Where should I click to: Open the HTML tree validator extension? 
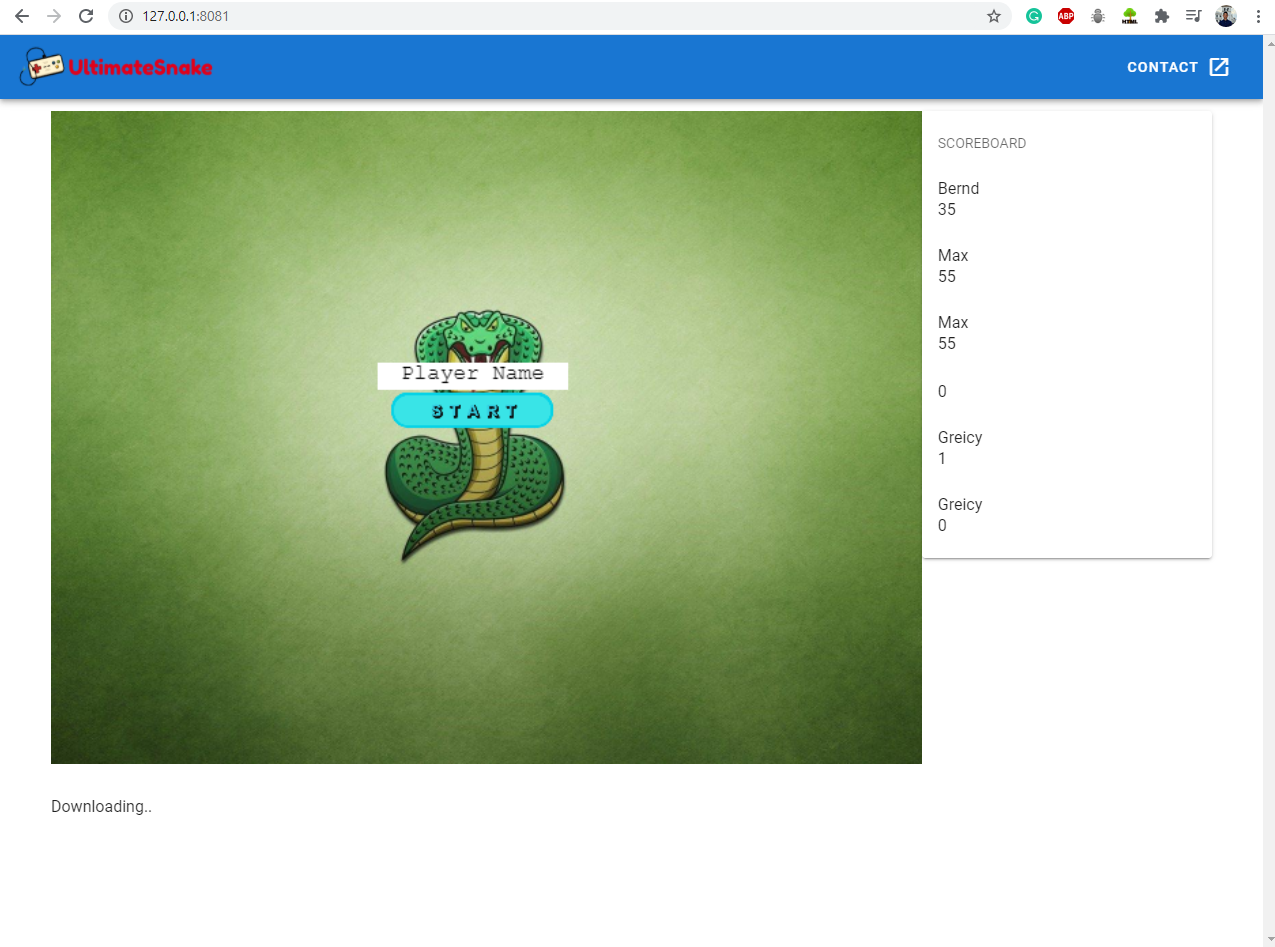point(1129,16)
